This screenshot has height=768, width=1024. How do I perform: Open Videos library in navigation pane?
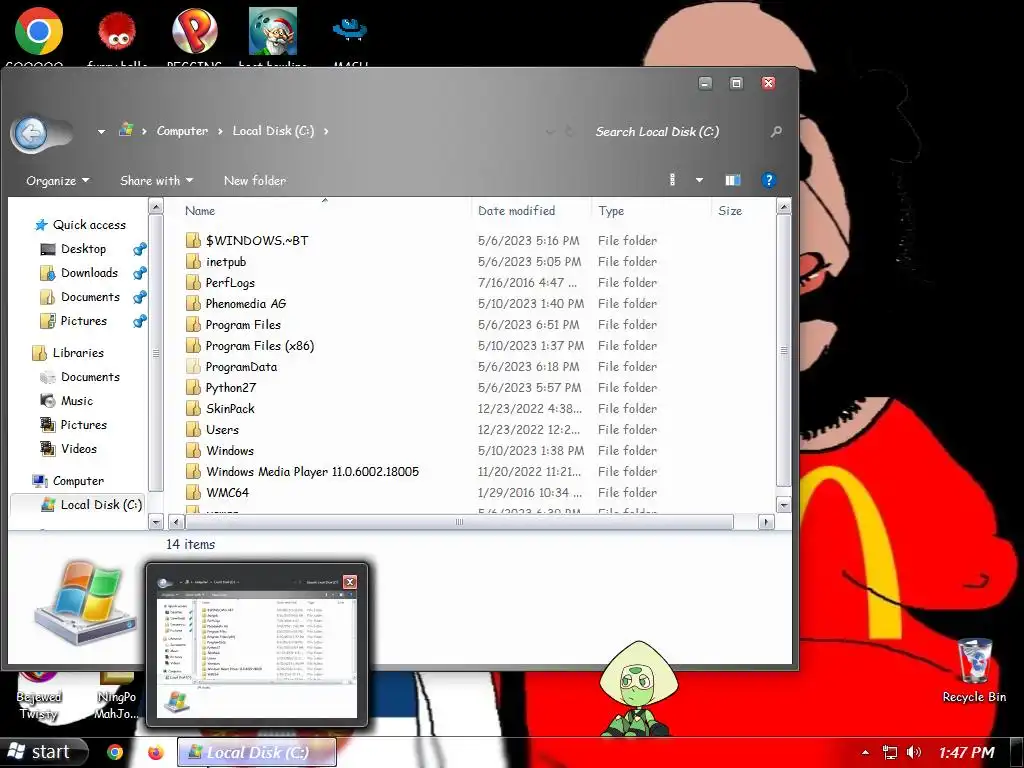[78, 449]
